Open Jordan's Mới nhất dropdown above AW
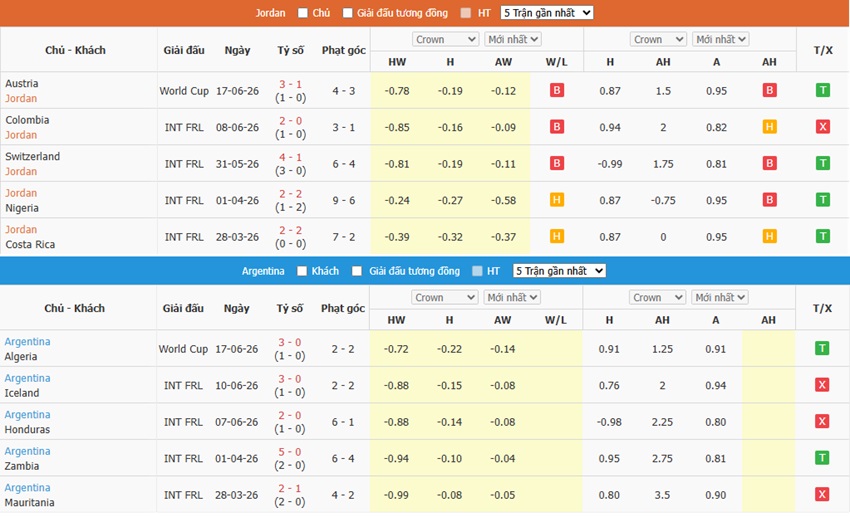The image size is (850, 517). 513,40
